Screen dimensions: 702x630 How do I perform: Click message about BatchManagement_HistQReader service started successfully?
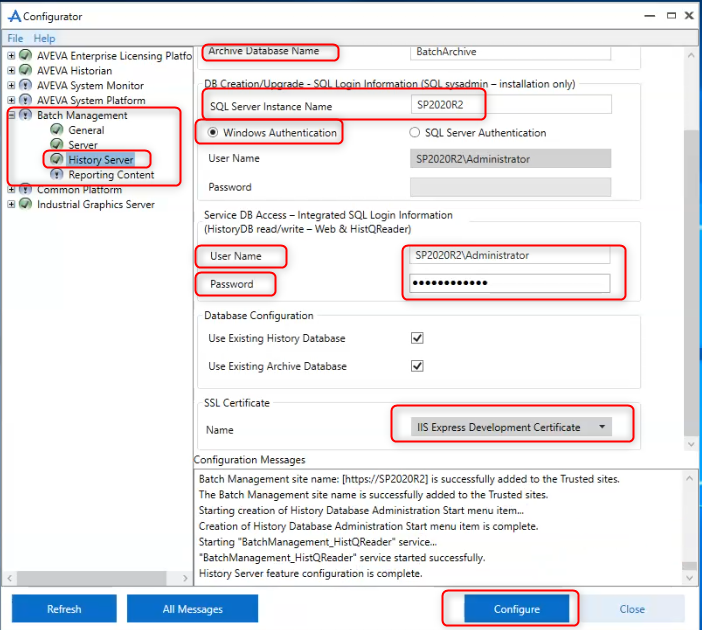tap(342, 558)
